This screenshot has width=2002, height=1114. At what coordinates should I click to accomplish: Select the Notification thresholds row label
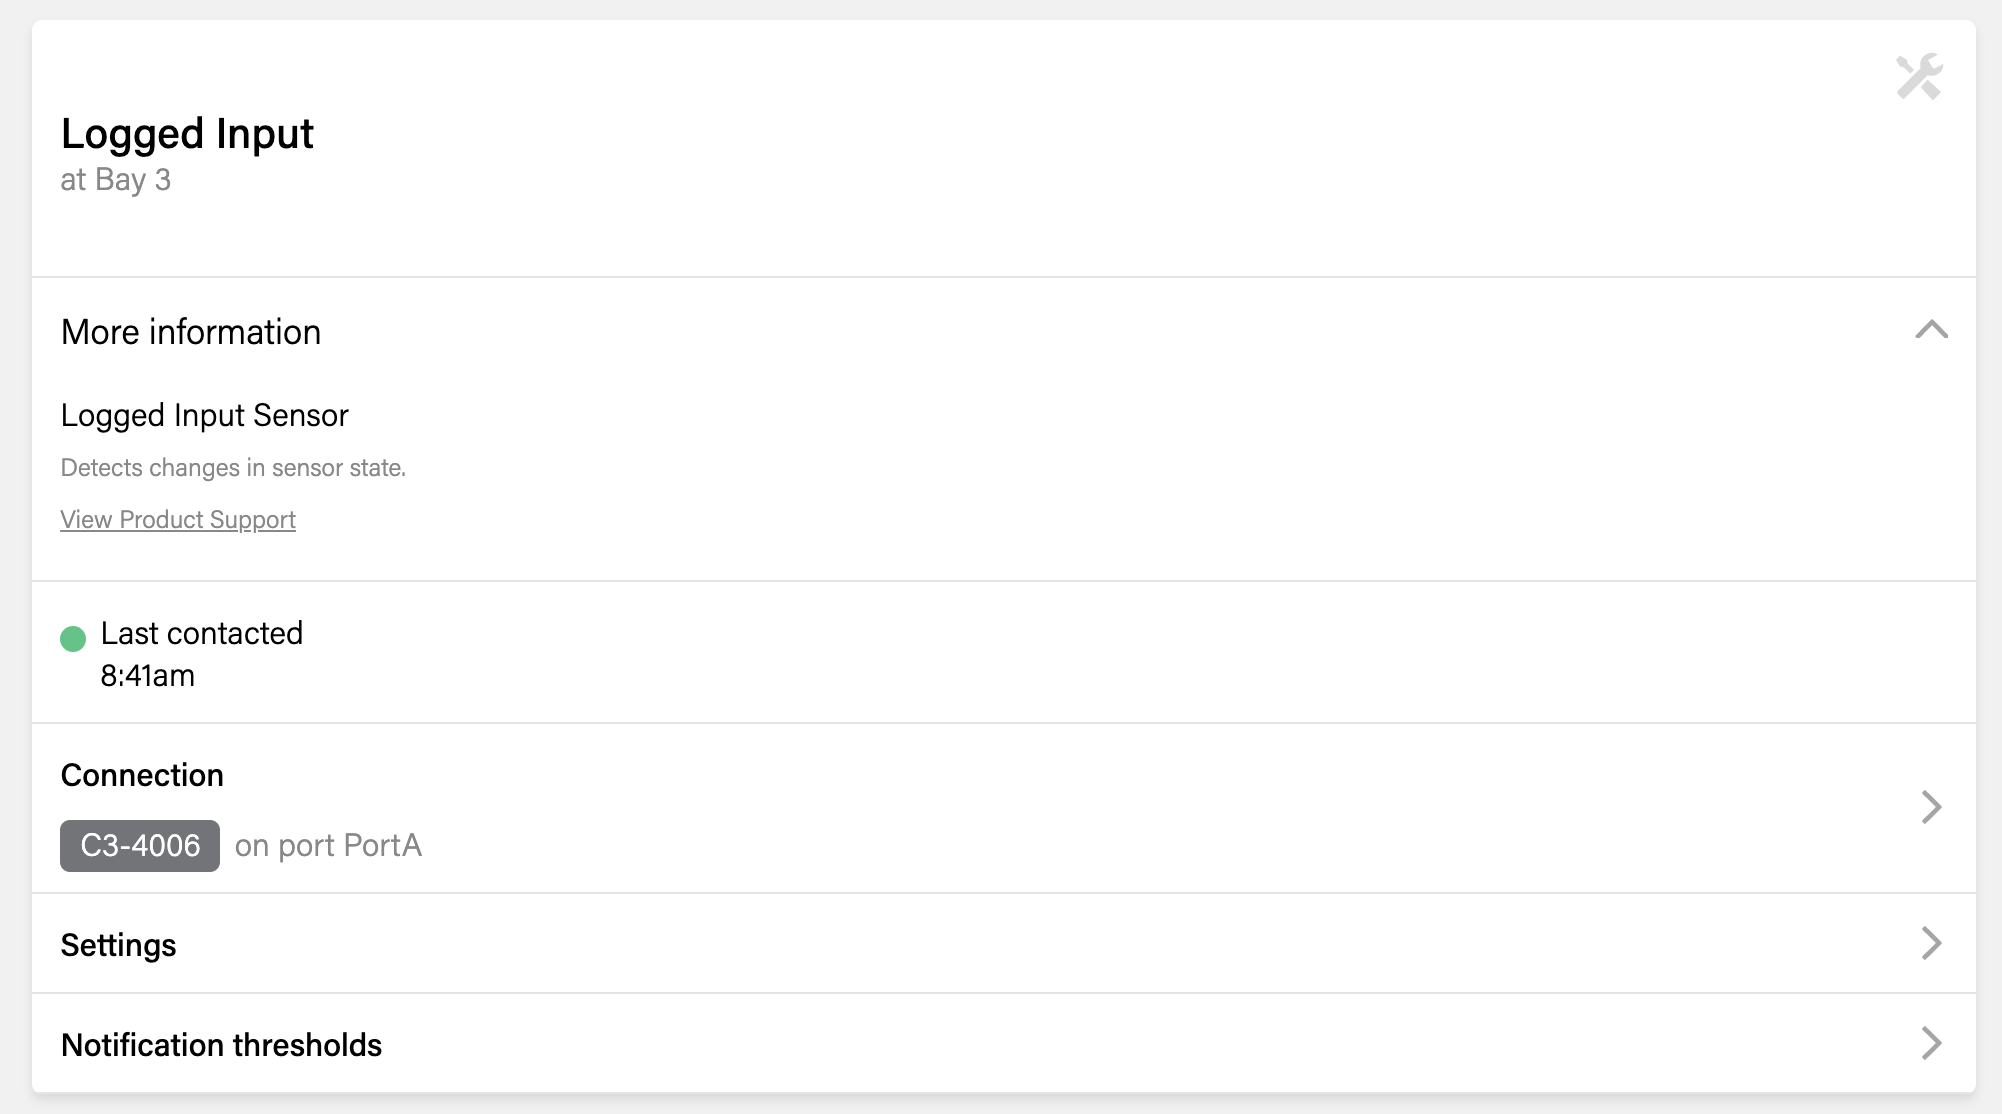point(221,1045)
